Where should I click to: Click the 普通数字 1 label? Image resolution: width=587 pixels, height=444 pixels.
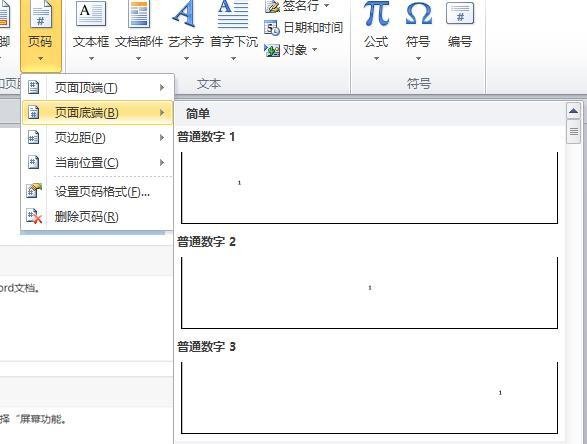click(206, 137)
